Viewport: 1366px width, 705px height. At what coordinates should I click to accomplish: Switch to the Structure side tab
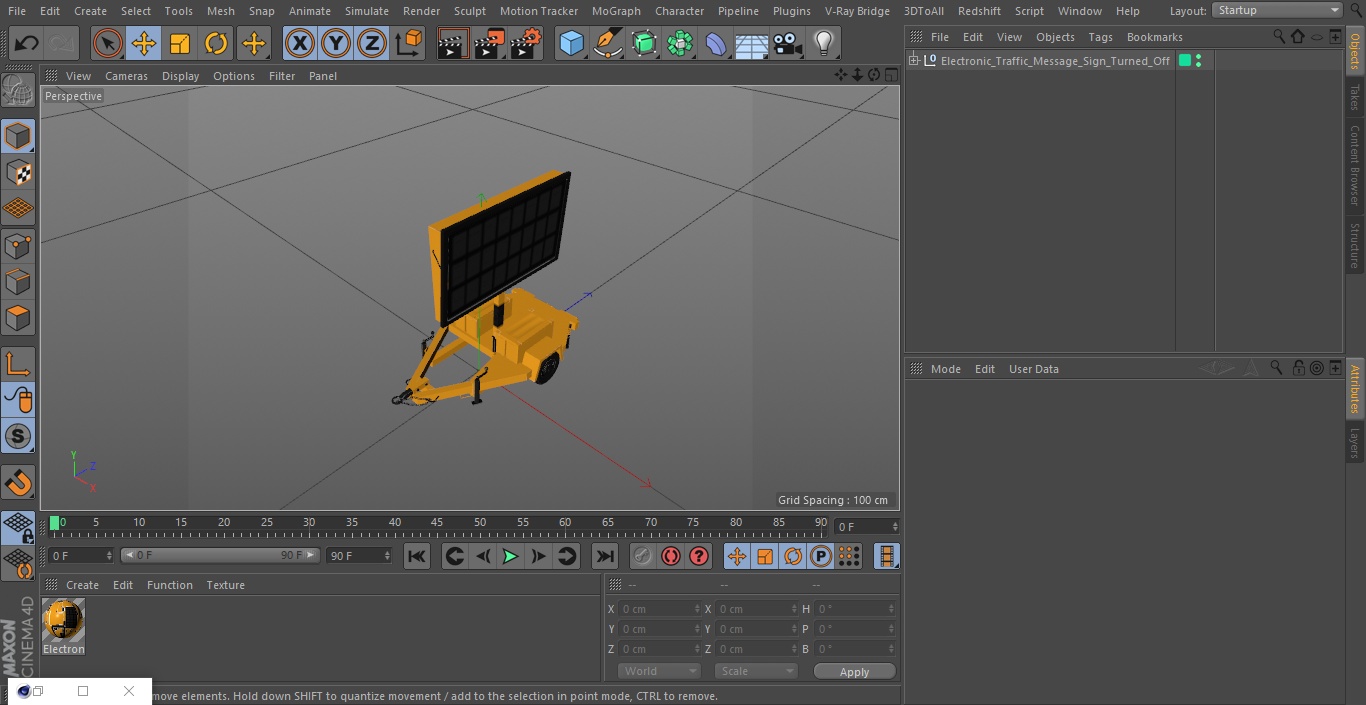1355,245
